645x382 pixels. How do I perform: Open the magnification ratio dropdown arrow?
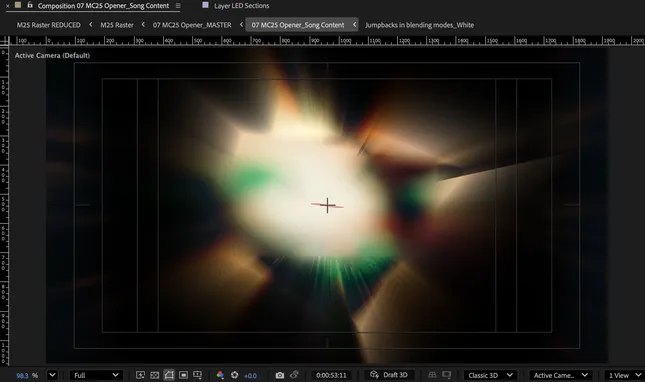52,375
